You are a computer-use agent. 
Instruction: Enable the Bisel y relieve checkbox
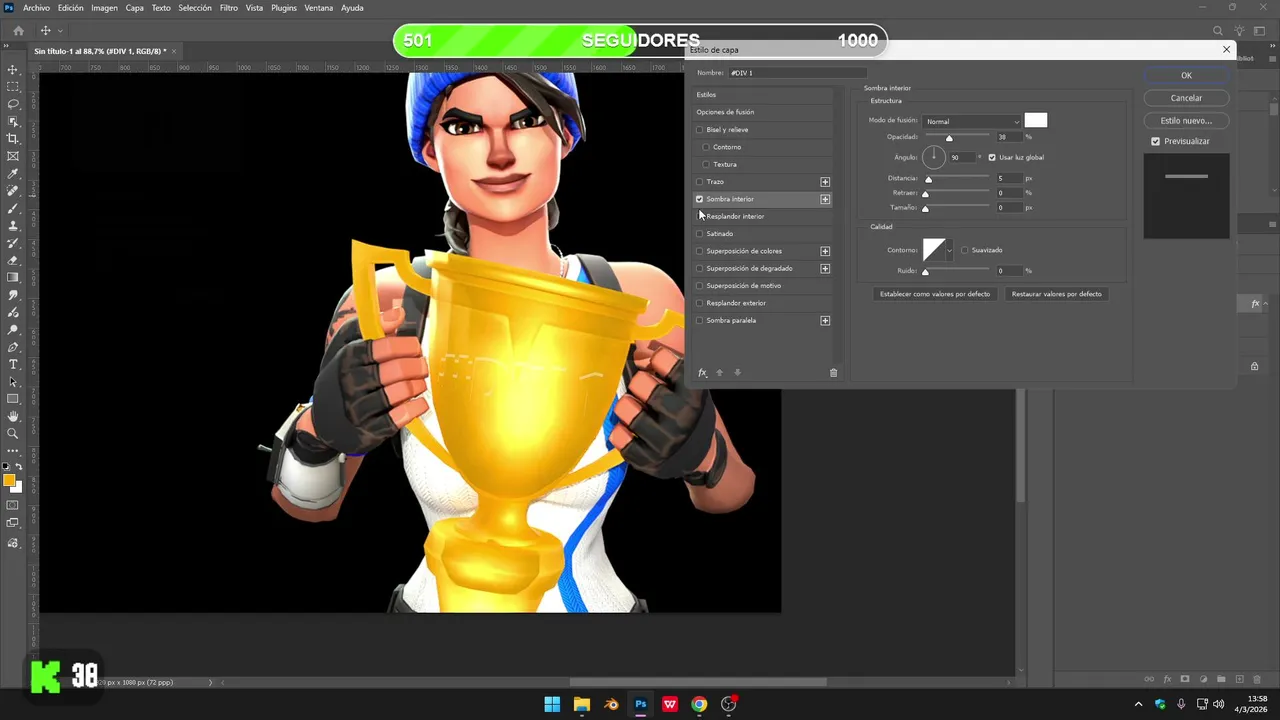point(700,130)
